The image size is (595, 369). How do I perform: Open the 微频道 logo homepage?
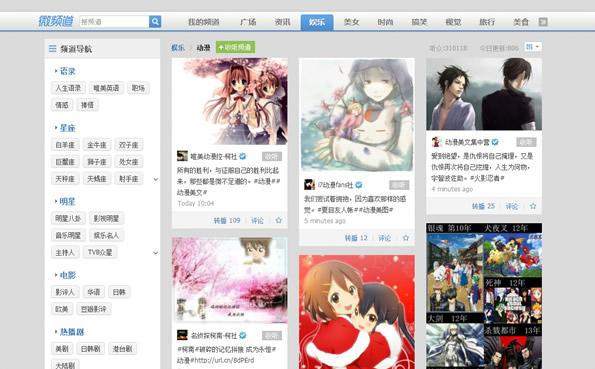pos(56,21)
